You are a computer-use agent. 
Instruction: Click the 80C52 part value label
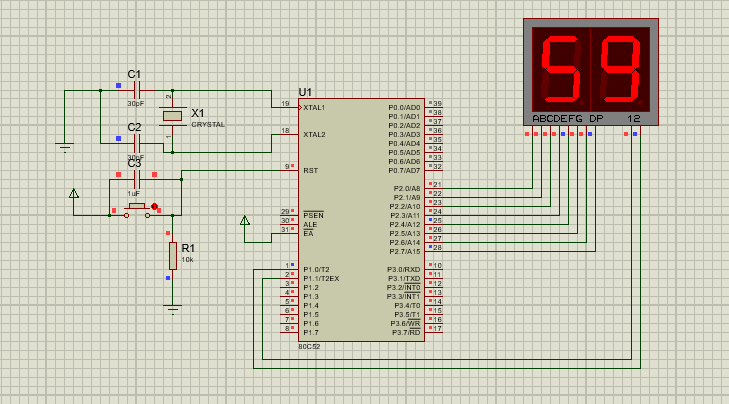[309, 346]
